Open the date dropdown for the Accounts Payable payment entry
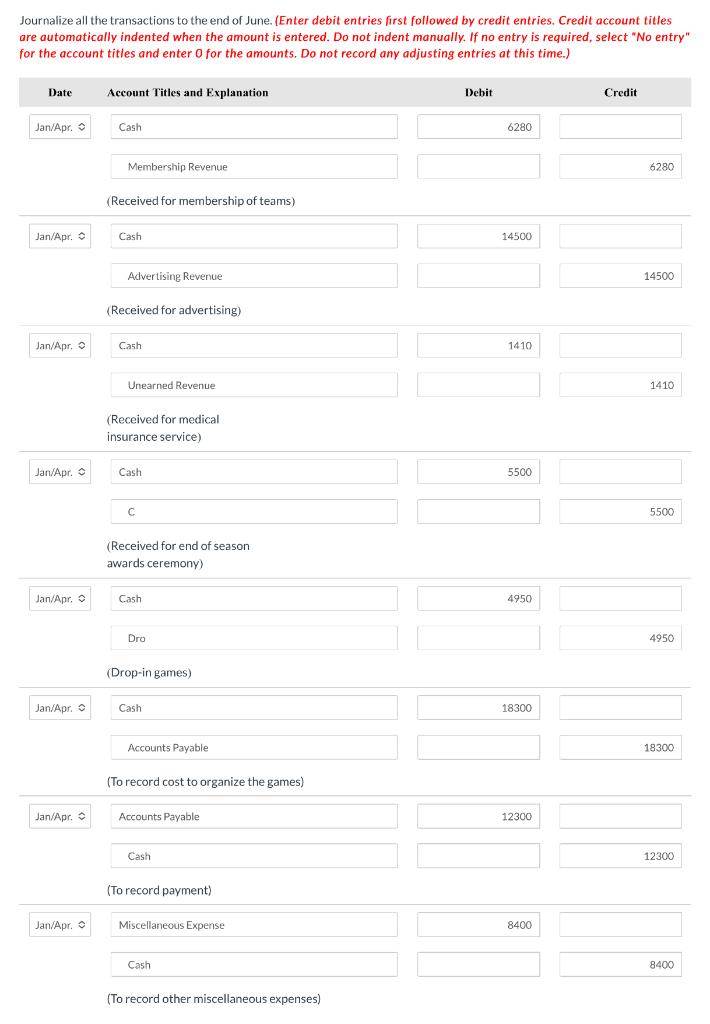 point(60,815)
